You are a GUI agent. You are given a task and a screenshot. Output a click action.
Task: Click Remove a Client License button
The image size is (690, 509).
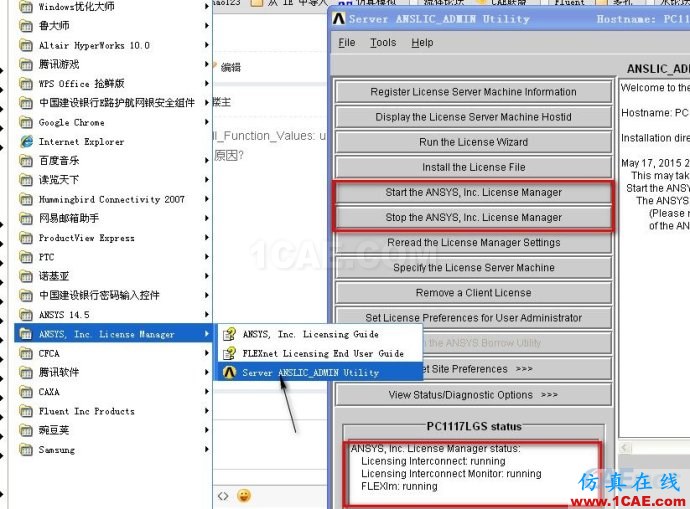[473, 293]
